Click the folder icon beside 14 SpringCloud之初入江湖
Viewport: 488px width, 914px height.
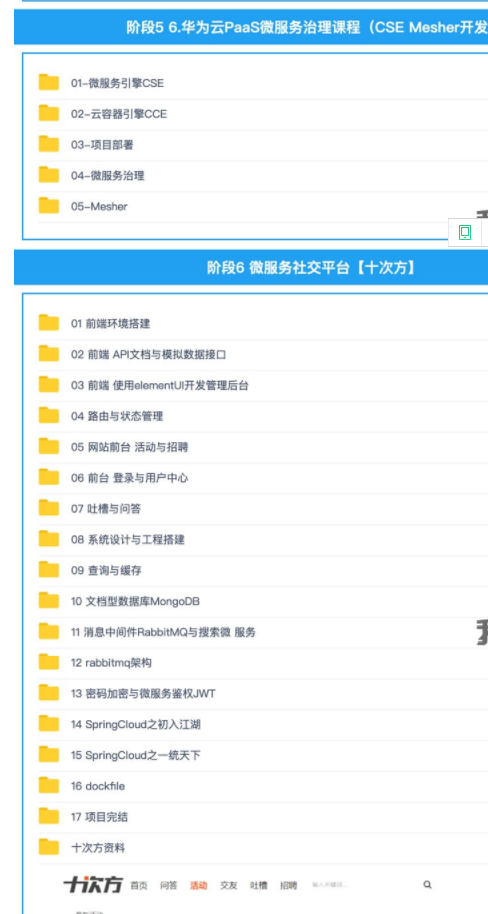49,724
